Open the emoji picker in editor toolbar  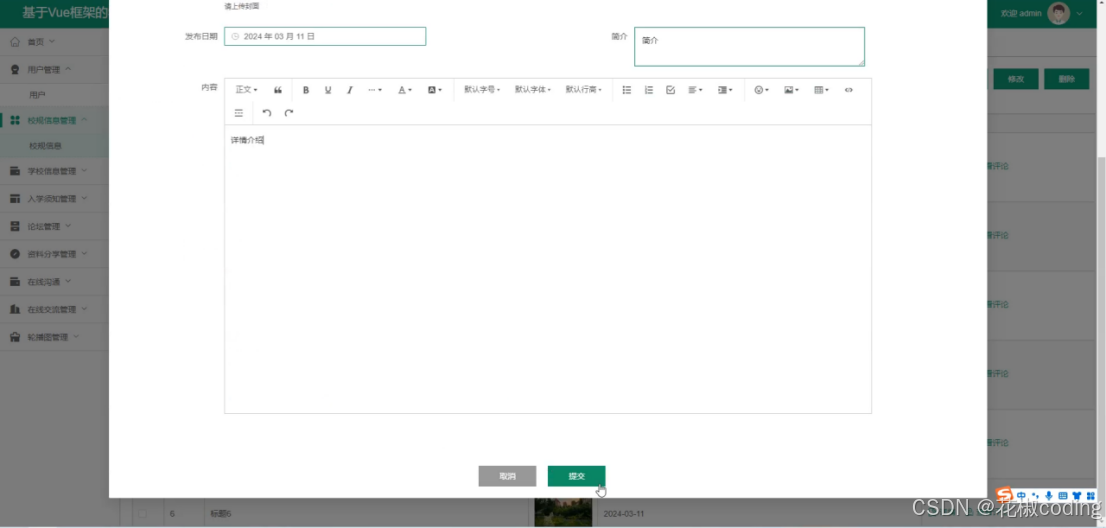tap(761, 90)
